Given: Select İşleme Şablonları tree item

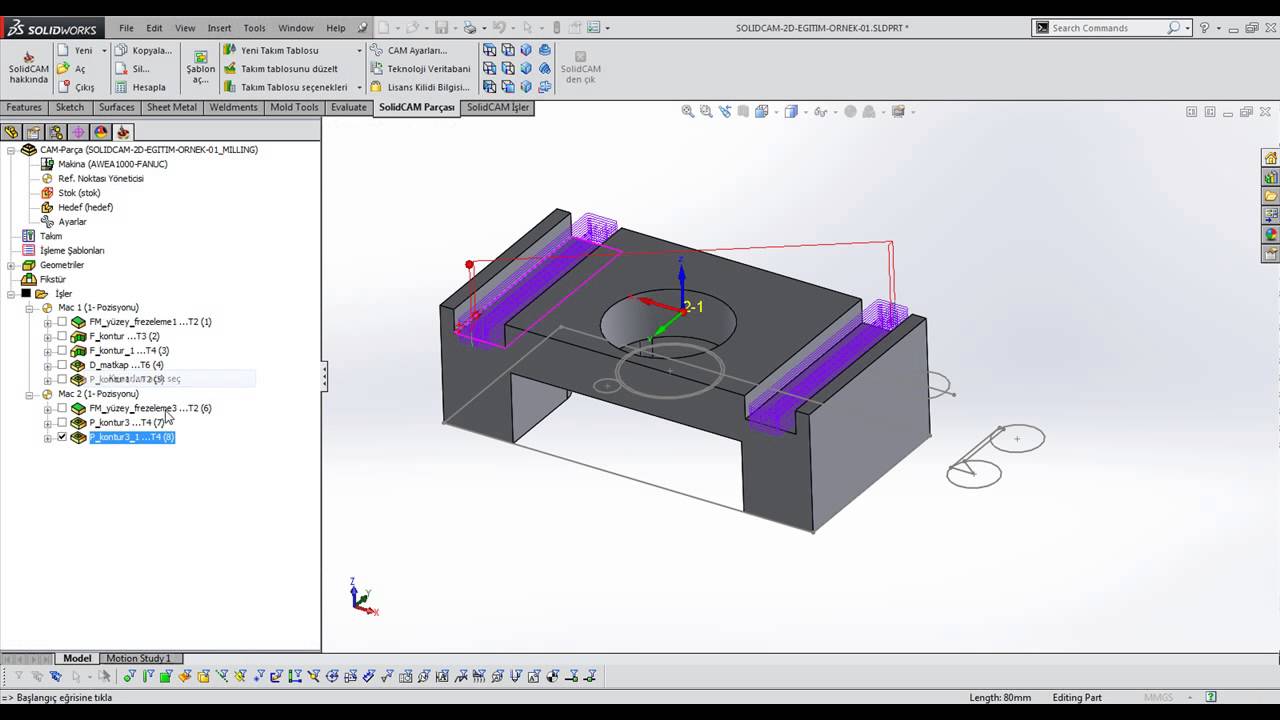Looking at the screenshot, I should (x=63, y=250).
